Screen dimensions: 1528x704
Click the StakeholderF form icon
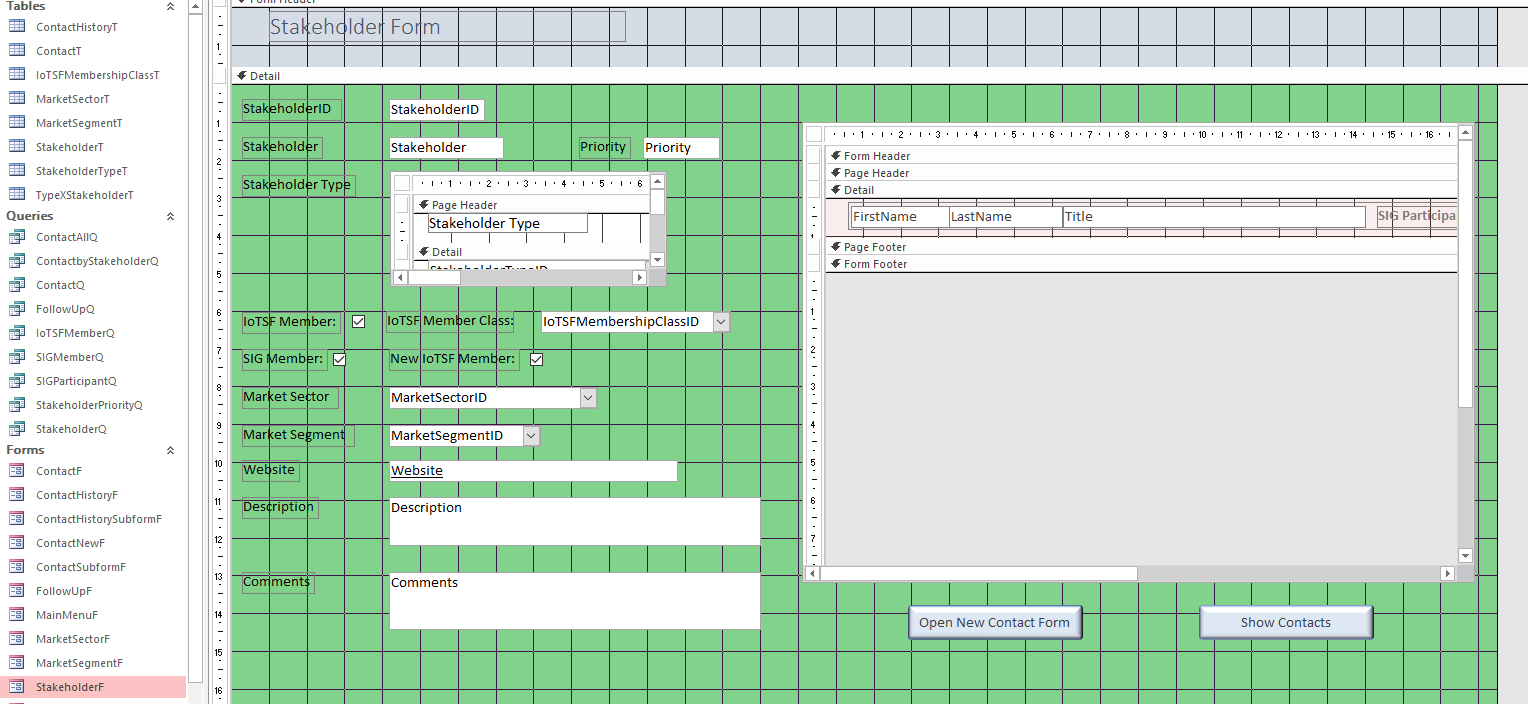pyautogui.click(x=17, y=686)
